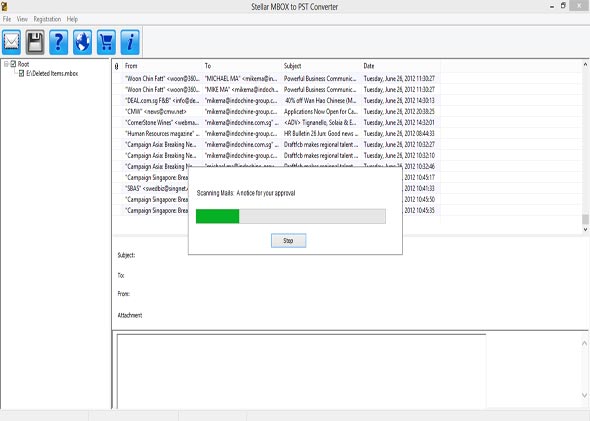The height and width of the screenshot is (421, 590).
Task: Click the Select Mailbox envelope icon
Action: tap(11, 42)
